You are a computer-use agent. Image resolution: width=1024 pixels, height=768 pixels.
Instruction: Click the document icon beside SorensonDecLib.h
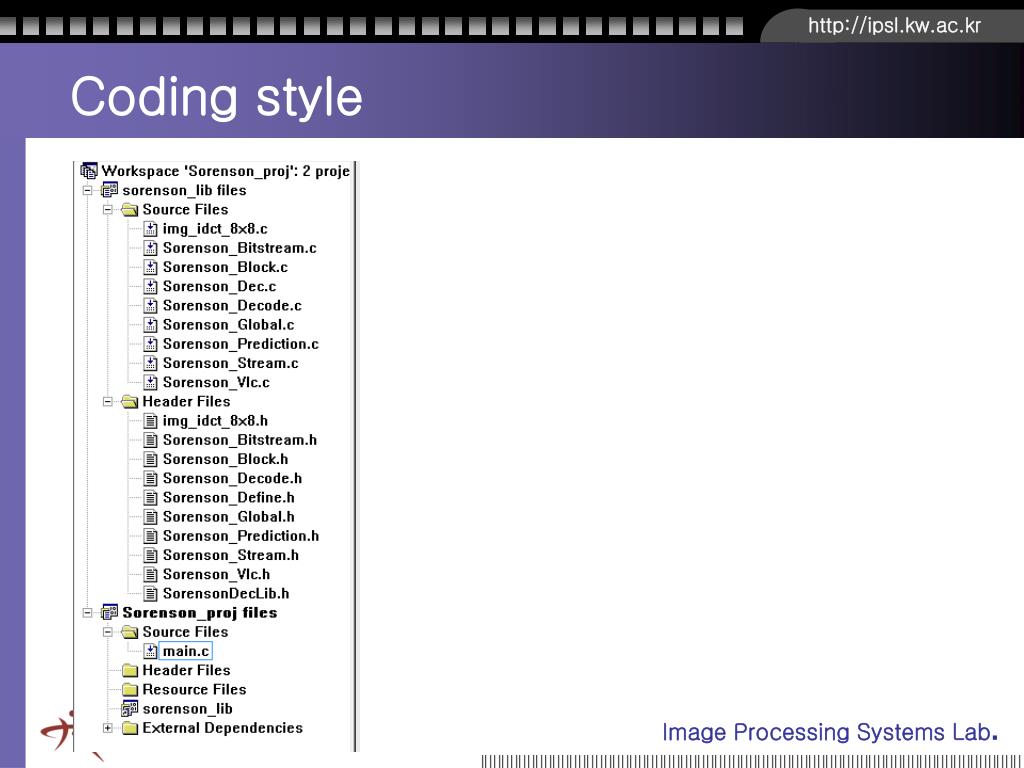tap(151, 594)
